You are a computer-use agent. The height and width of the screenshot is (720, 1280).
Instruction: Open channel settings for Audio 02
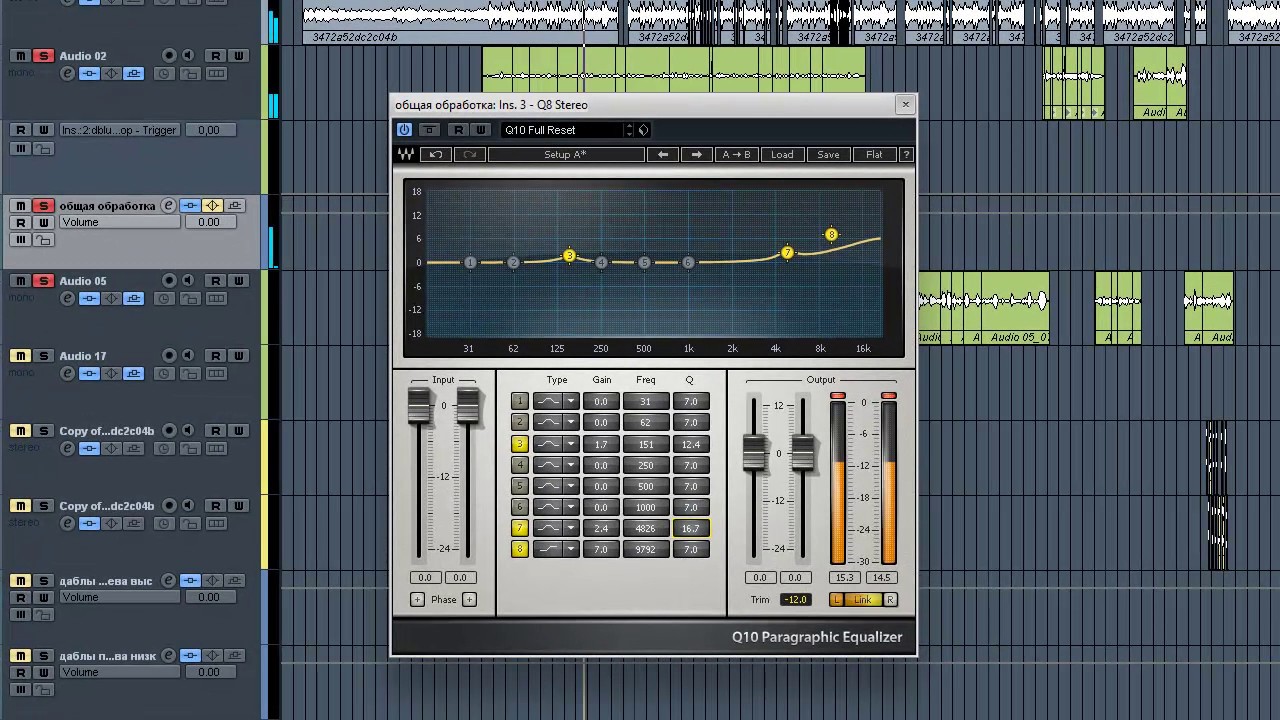click(x=67, y=74)
